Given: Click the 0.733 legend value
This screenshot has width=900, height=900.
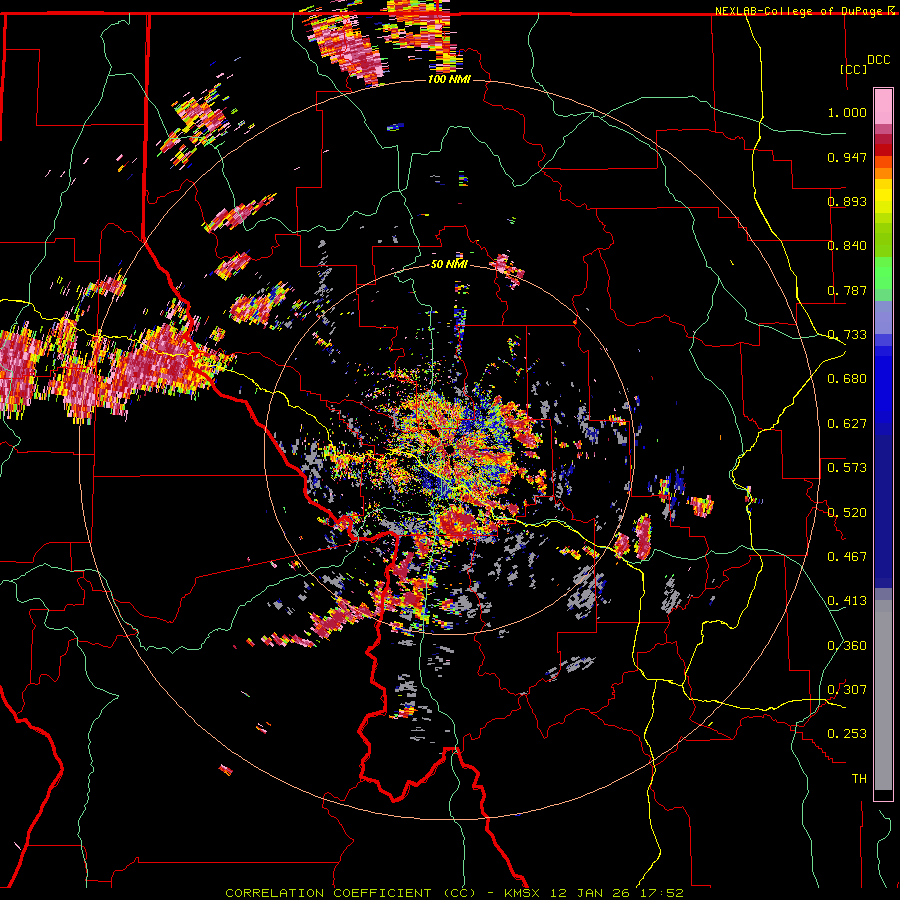Looking at the screenshot, I should (847, 335).
